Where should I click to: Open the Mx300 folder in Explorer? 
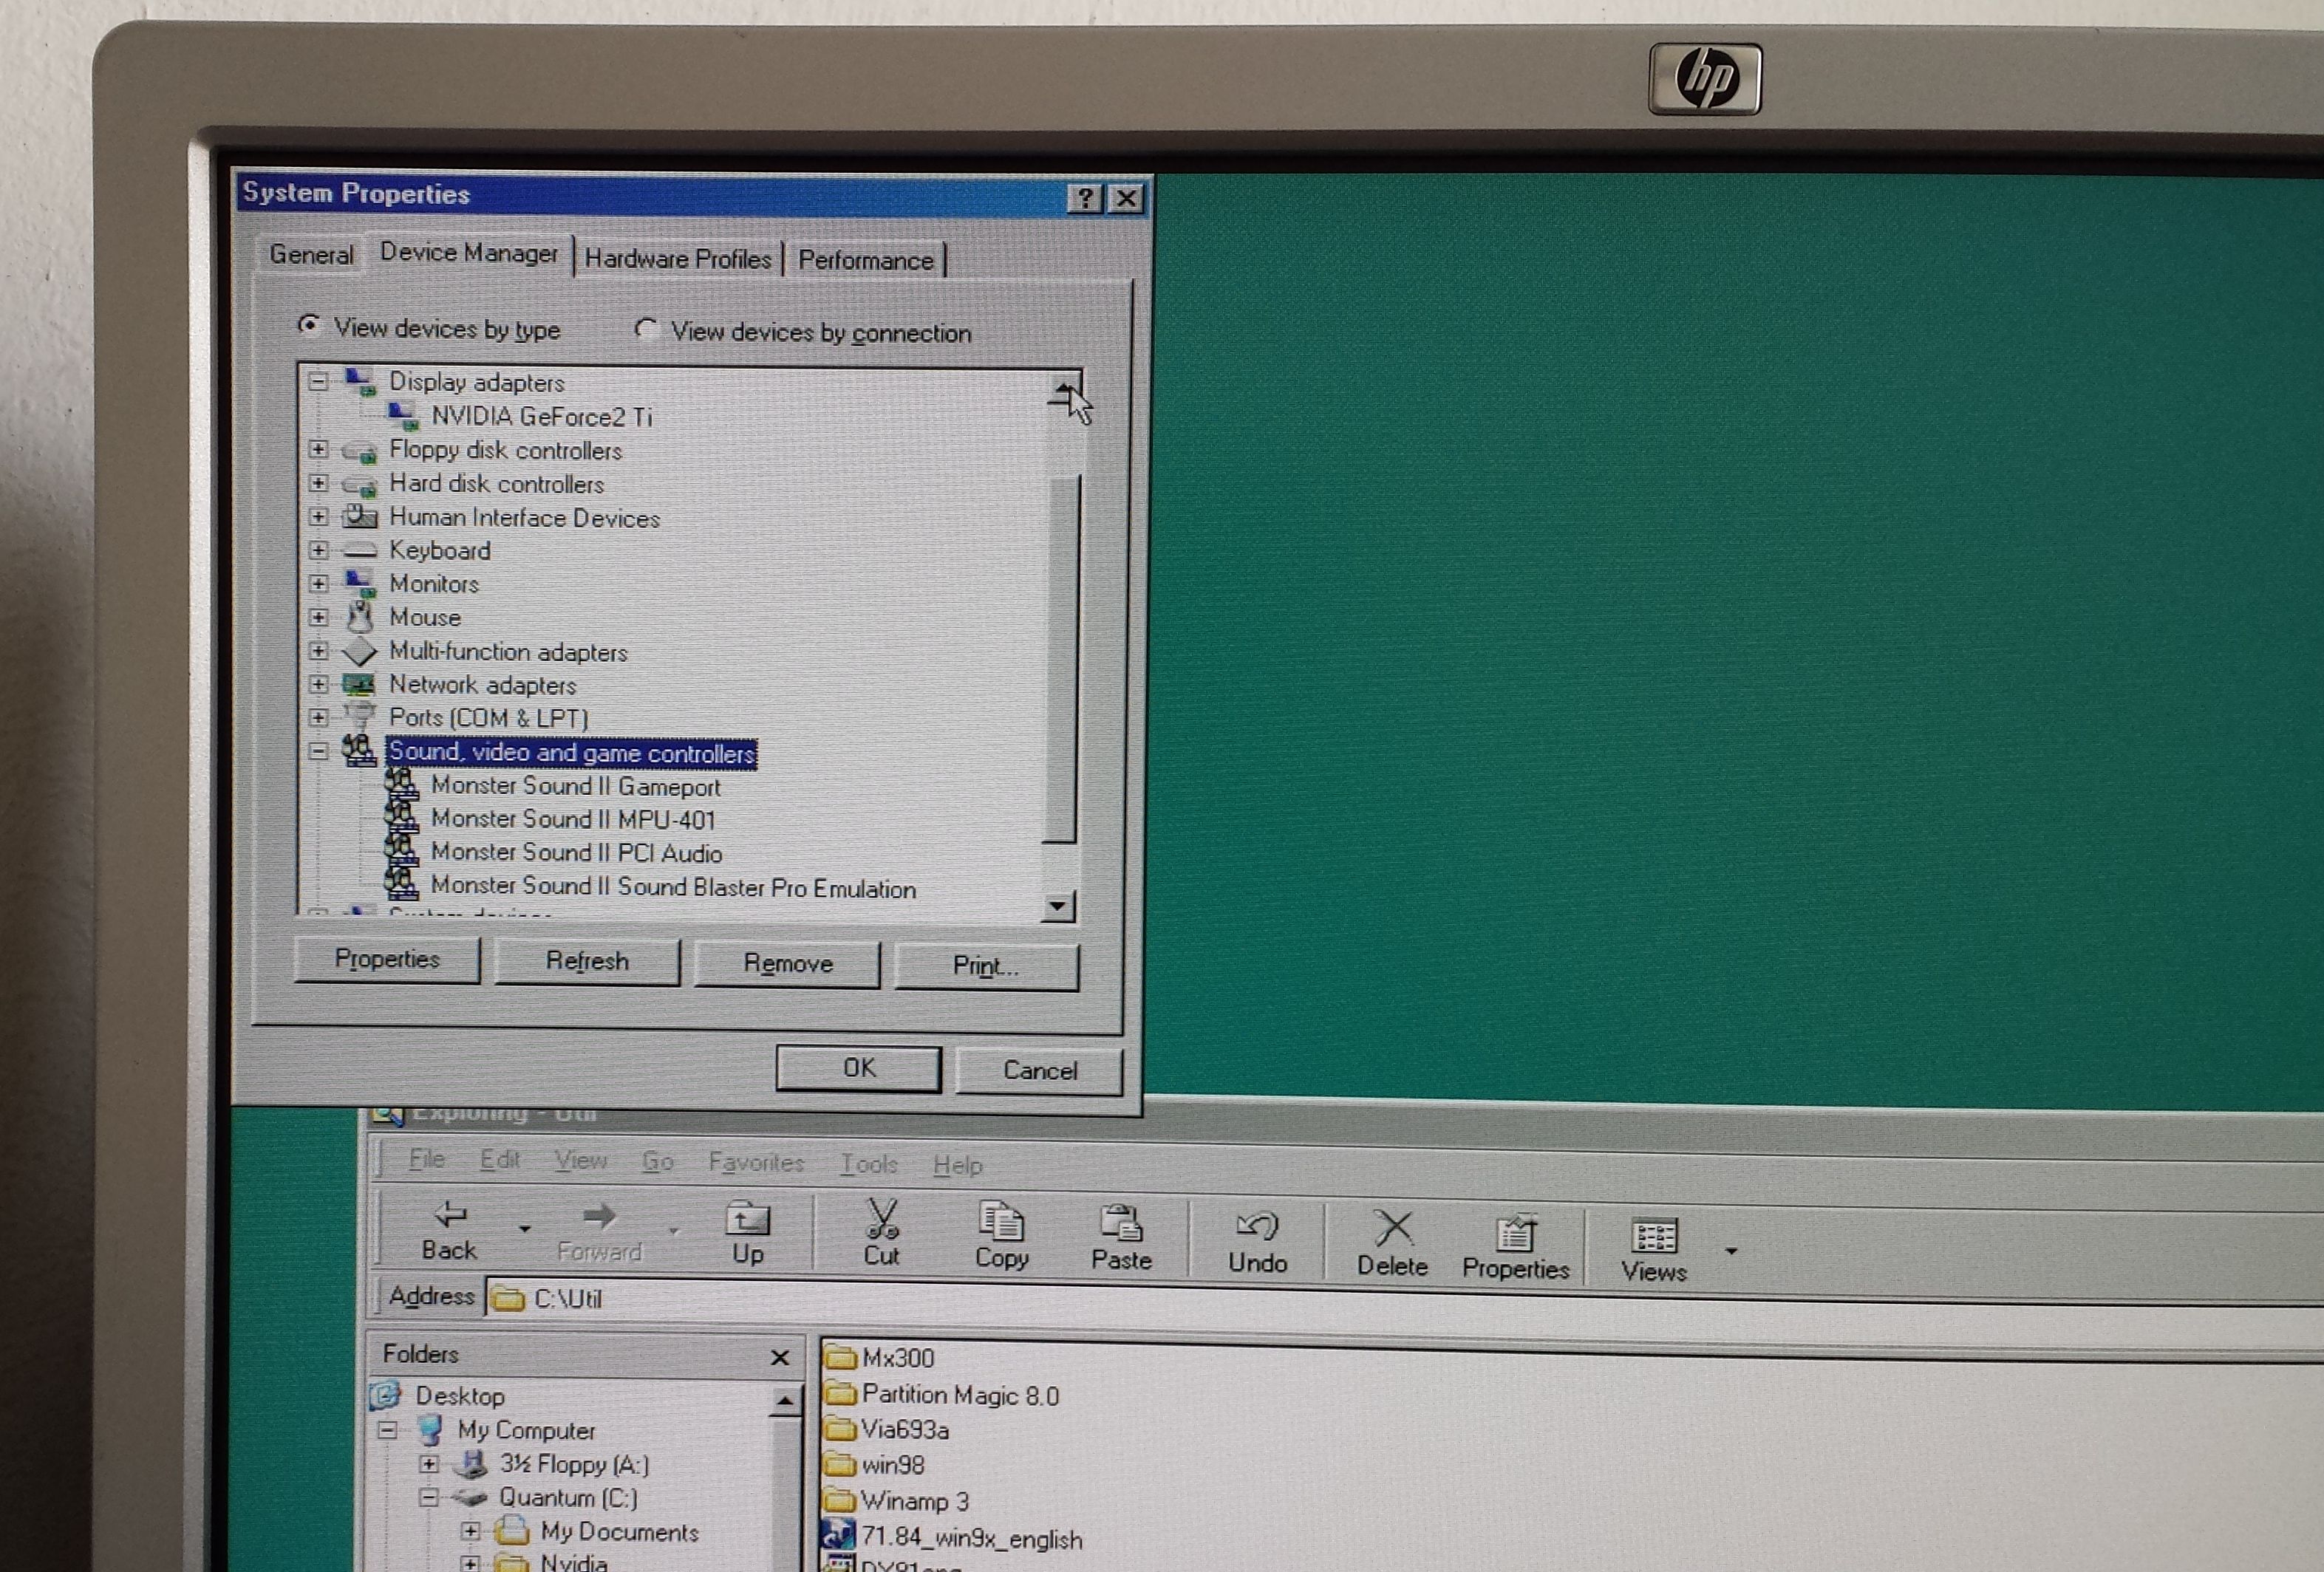click(879, 1357)
